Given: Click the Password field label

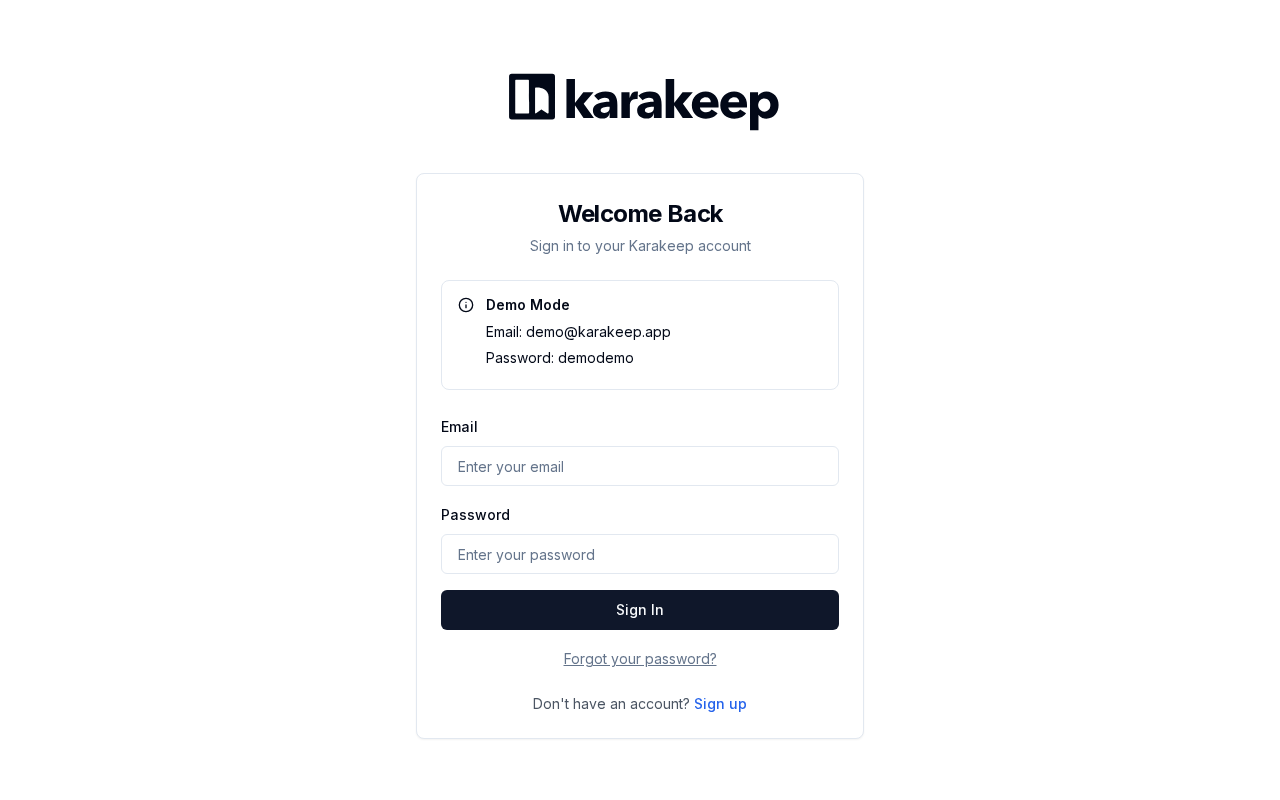Looking at the screenshot, I should tap(475, 515).
